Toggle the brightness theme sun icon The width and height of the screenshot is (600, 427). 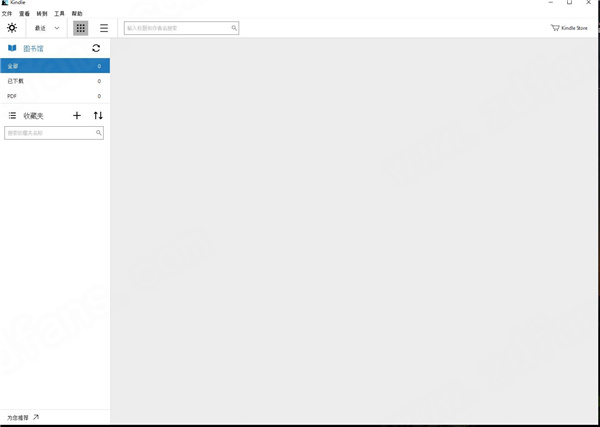pos(12,28)
